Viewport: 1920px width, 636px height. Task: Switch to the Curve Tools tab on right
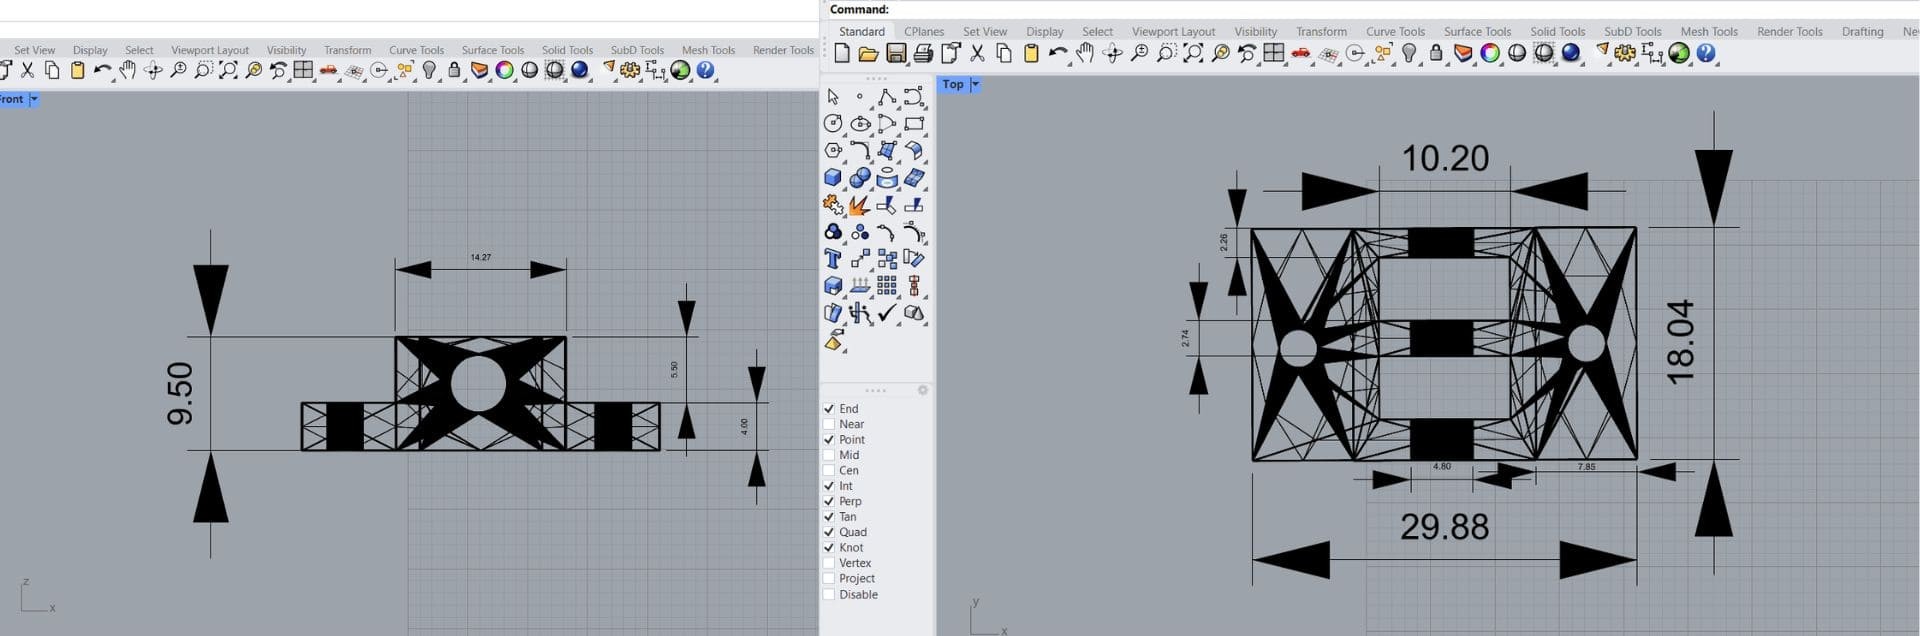[1395, 32]
